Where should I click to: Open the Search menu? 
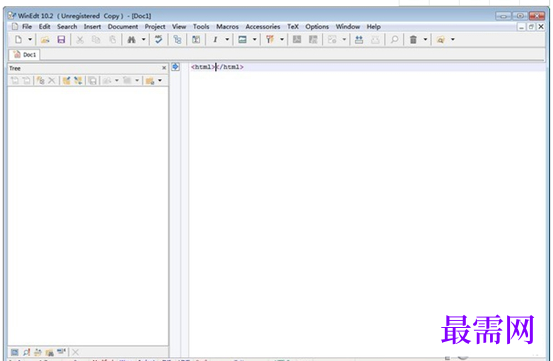[67, 26]
